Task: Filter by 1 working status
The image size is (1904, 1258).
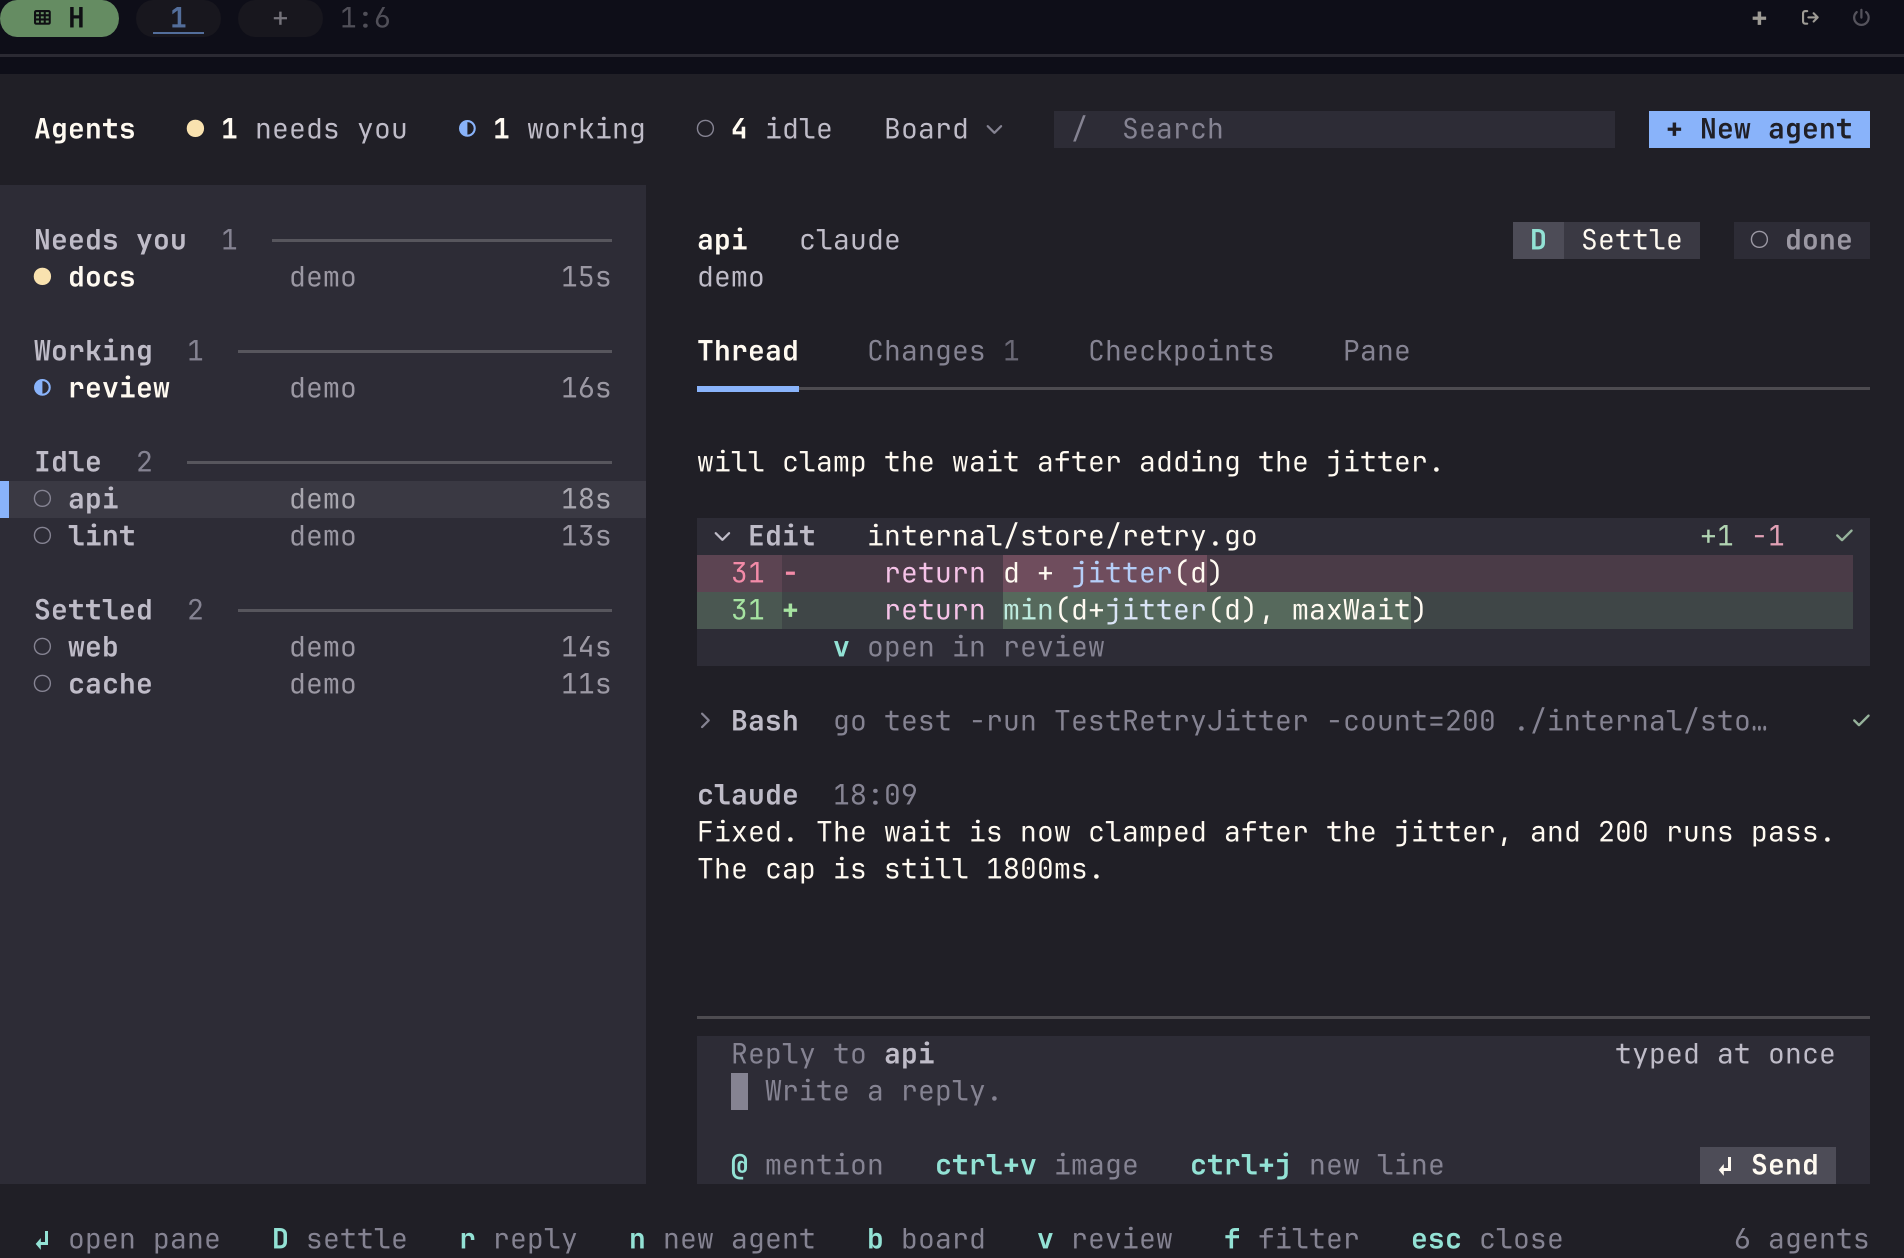Action: [551, 129]
